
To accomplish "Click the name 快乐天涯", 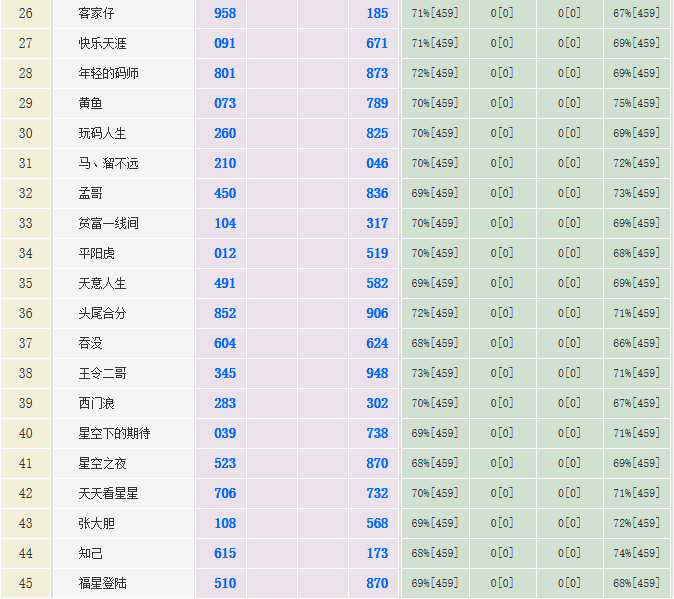I will 103,43.
